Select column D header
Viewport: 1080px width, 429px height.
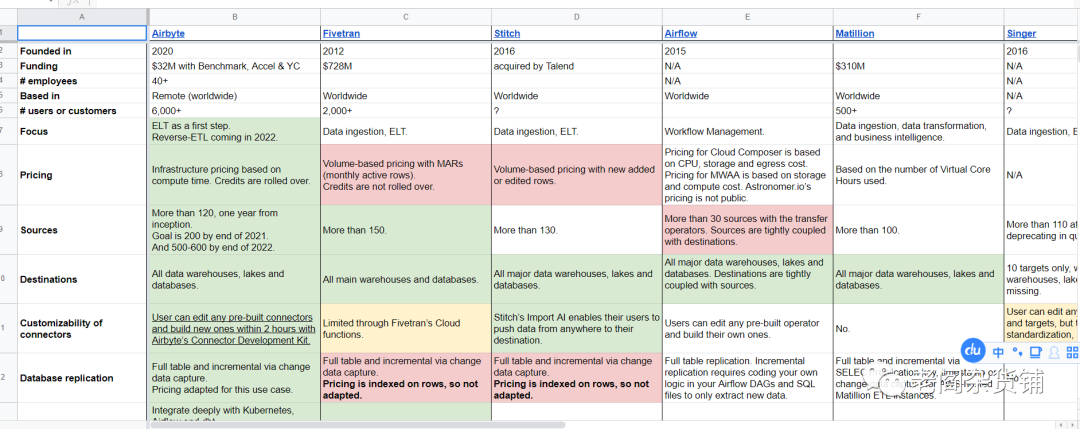coord(577,17)
